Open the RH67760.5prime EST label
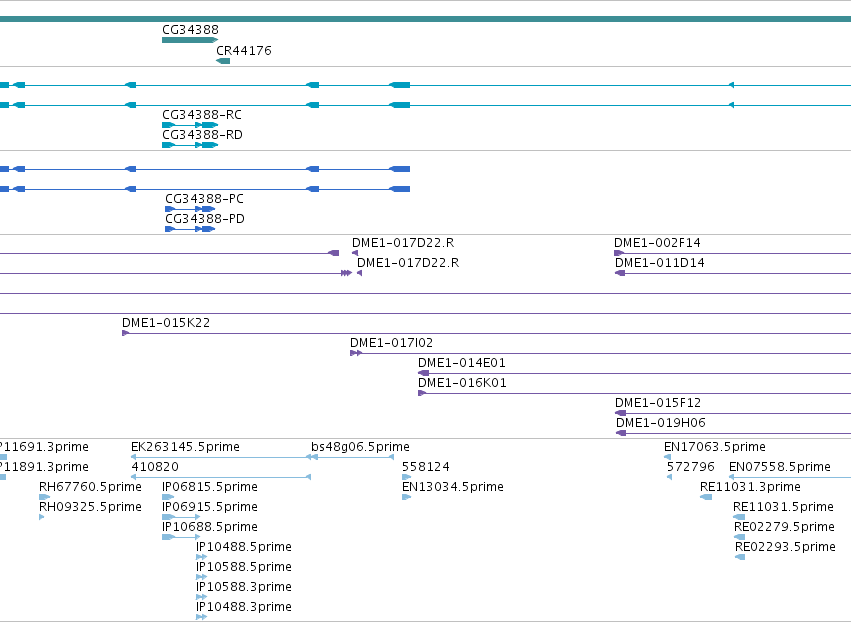851x622 pixels. [x=90, y=487]
